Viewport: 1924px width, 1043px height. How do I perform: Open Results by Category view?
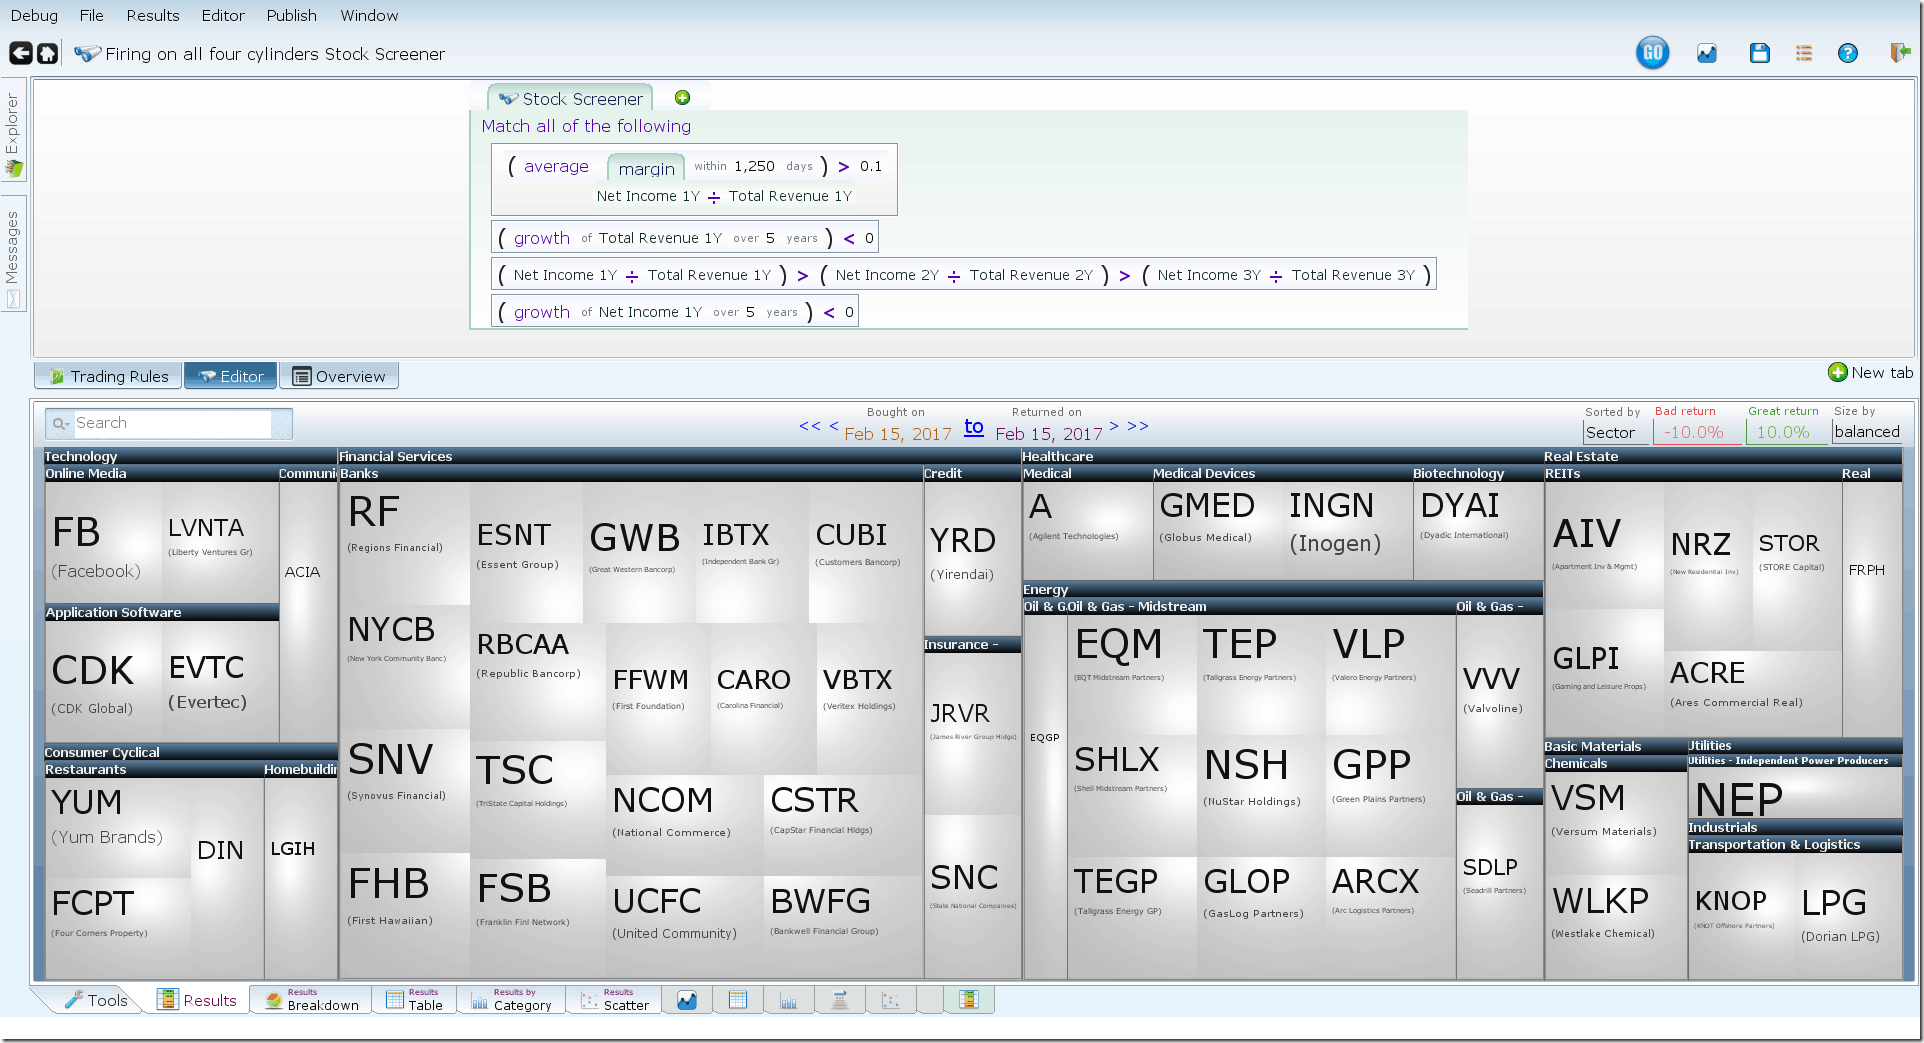pyautogui.click(x=511, y=1000)
